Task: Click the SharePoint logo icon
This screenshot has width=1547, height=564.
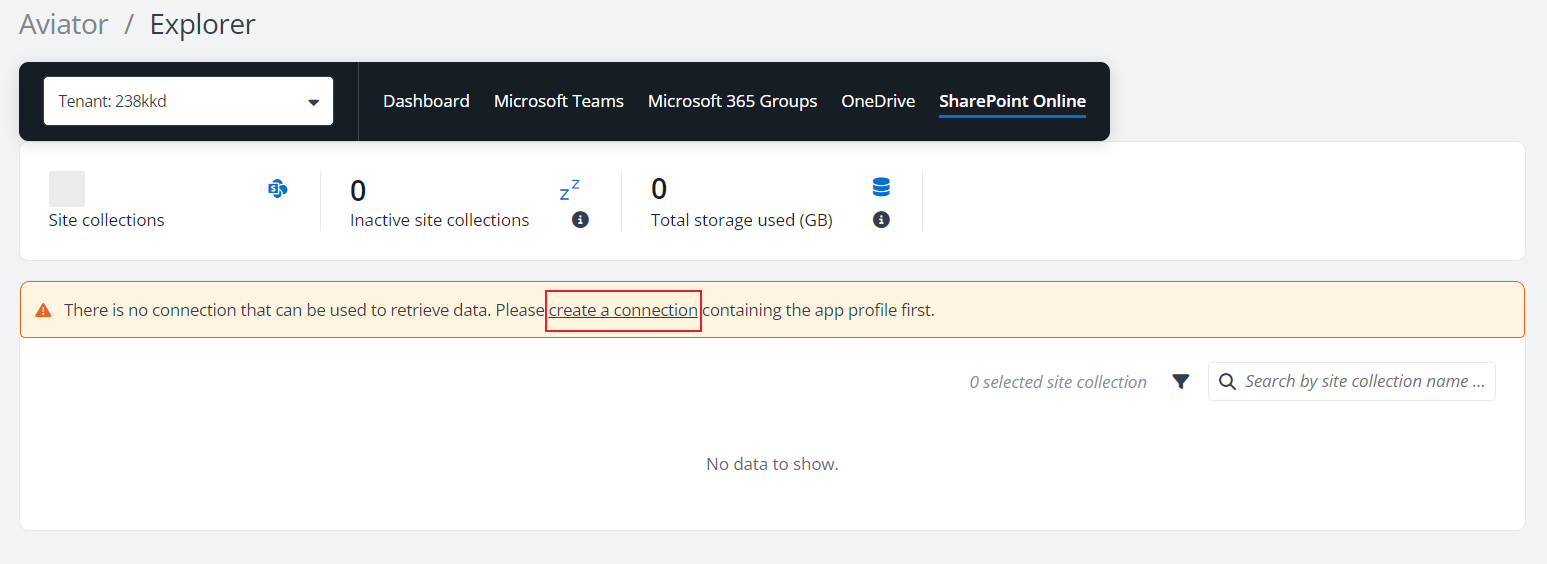Action: coord(278,188)
